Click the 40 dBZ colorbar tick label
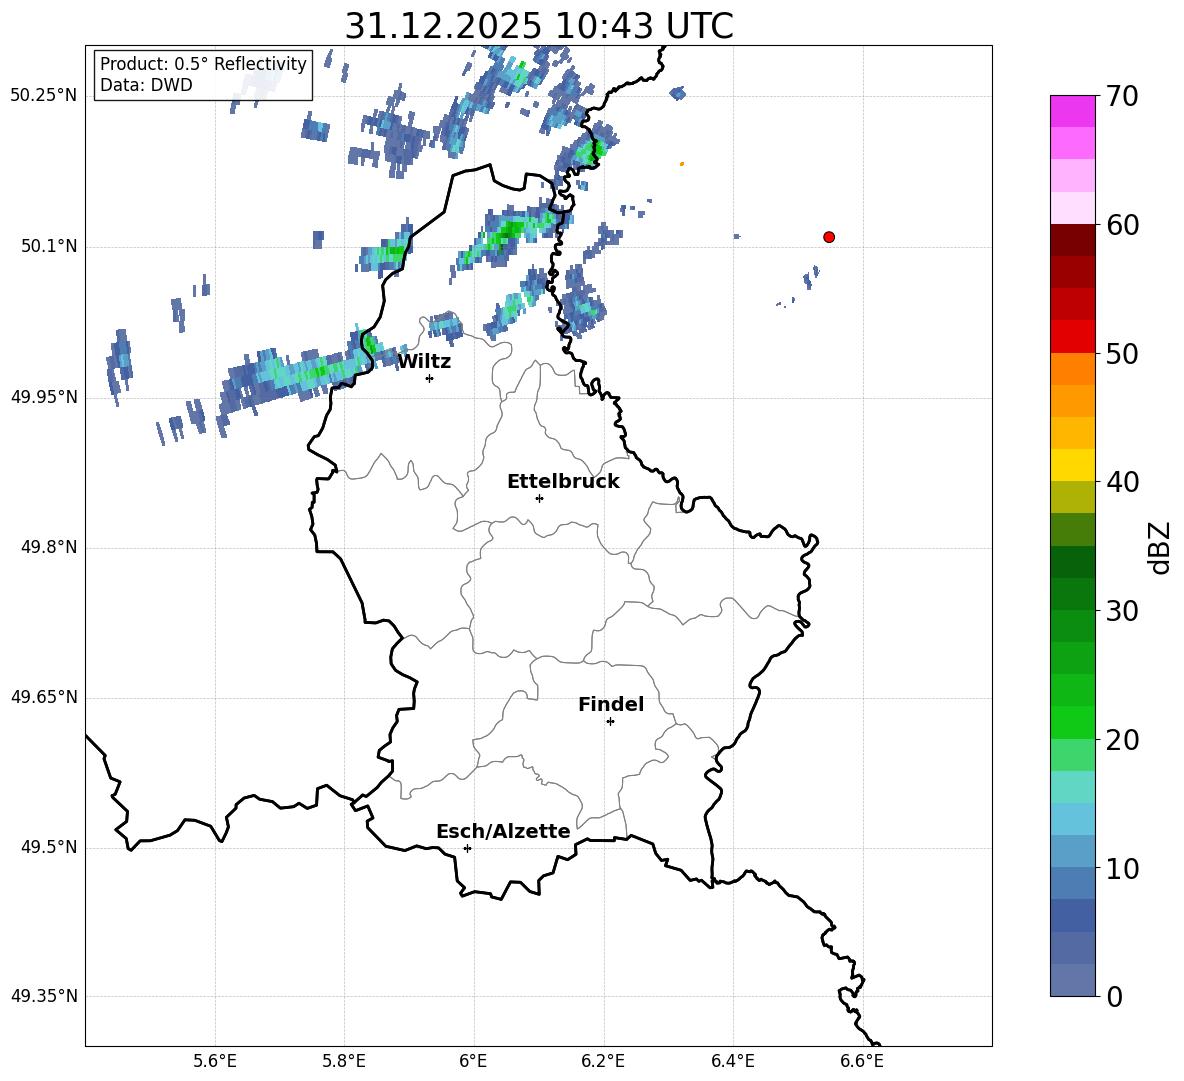This screenshot has height=1081, width=1184. [1122, 482]
